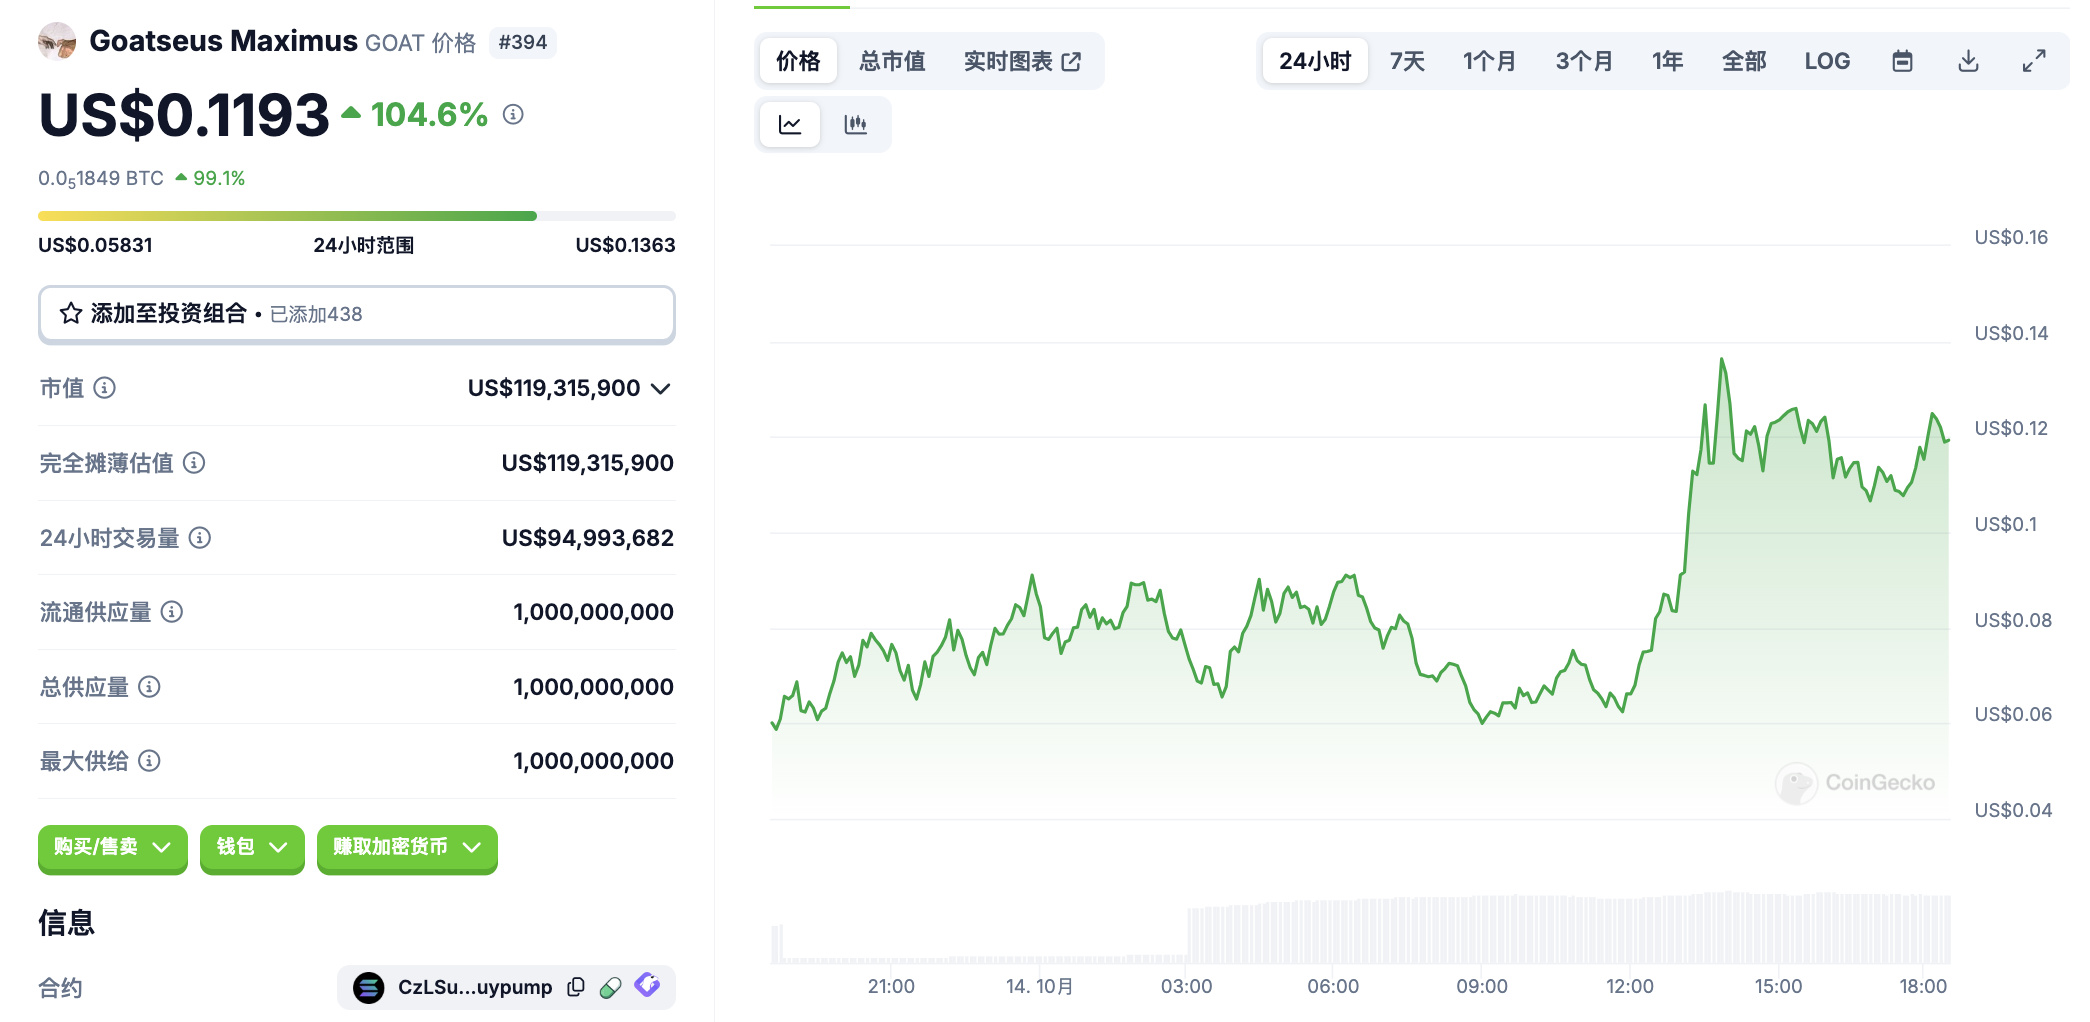Switch to the 总市值 tab

coord(892,61)
